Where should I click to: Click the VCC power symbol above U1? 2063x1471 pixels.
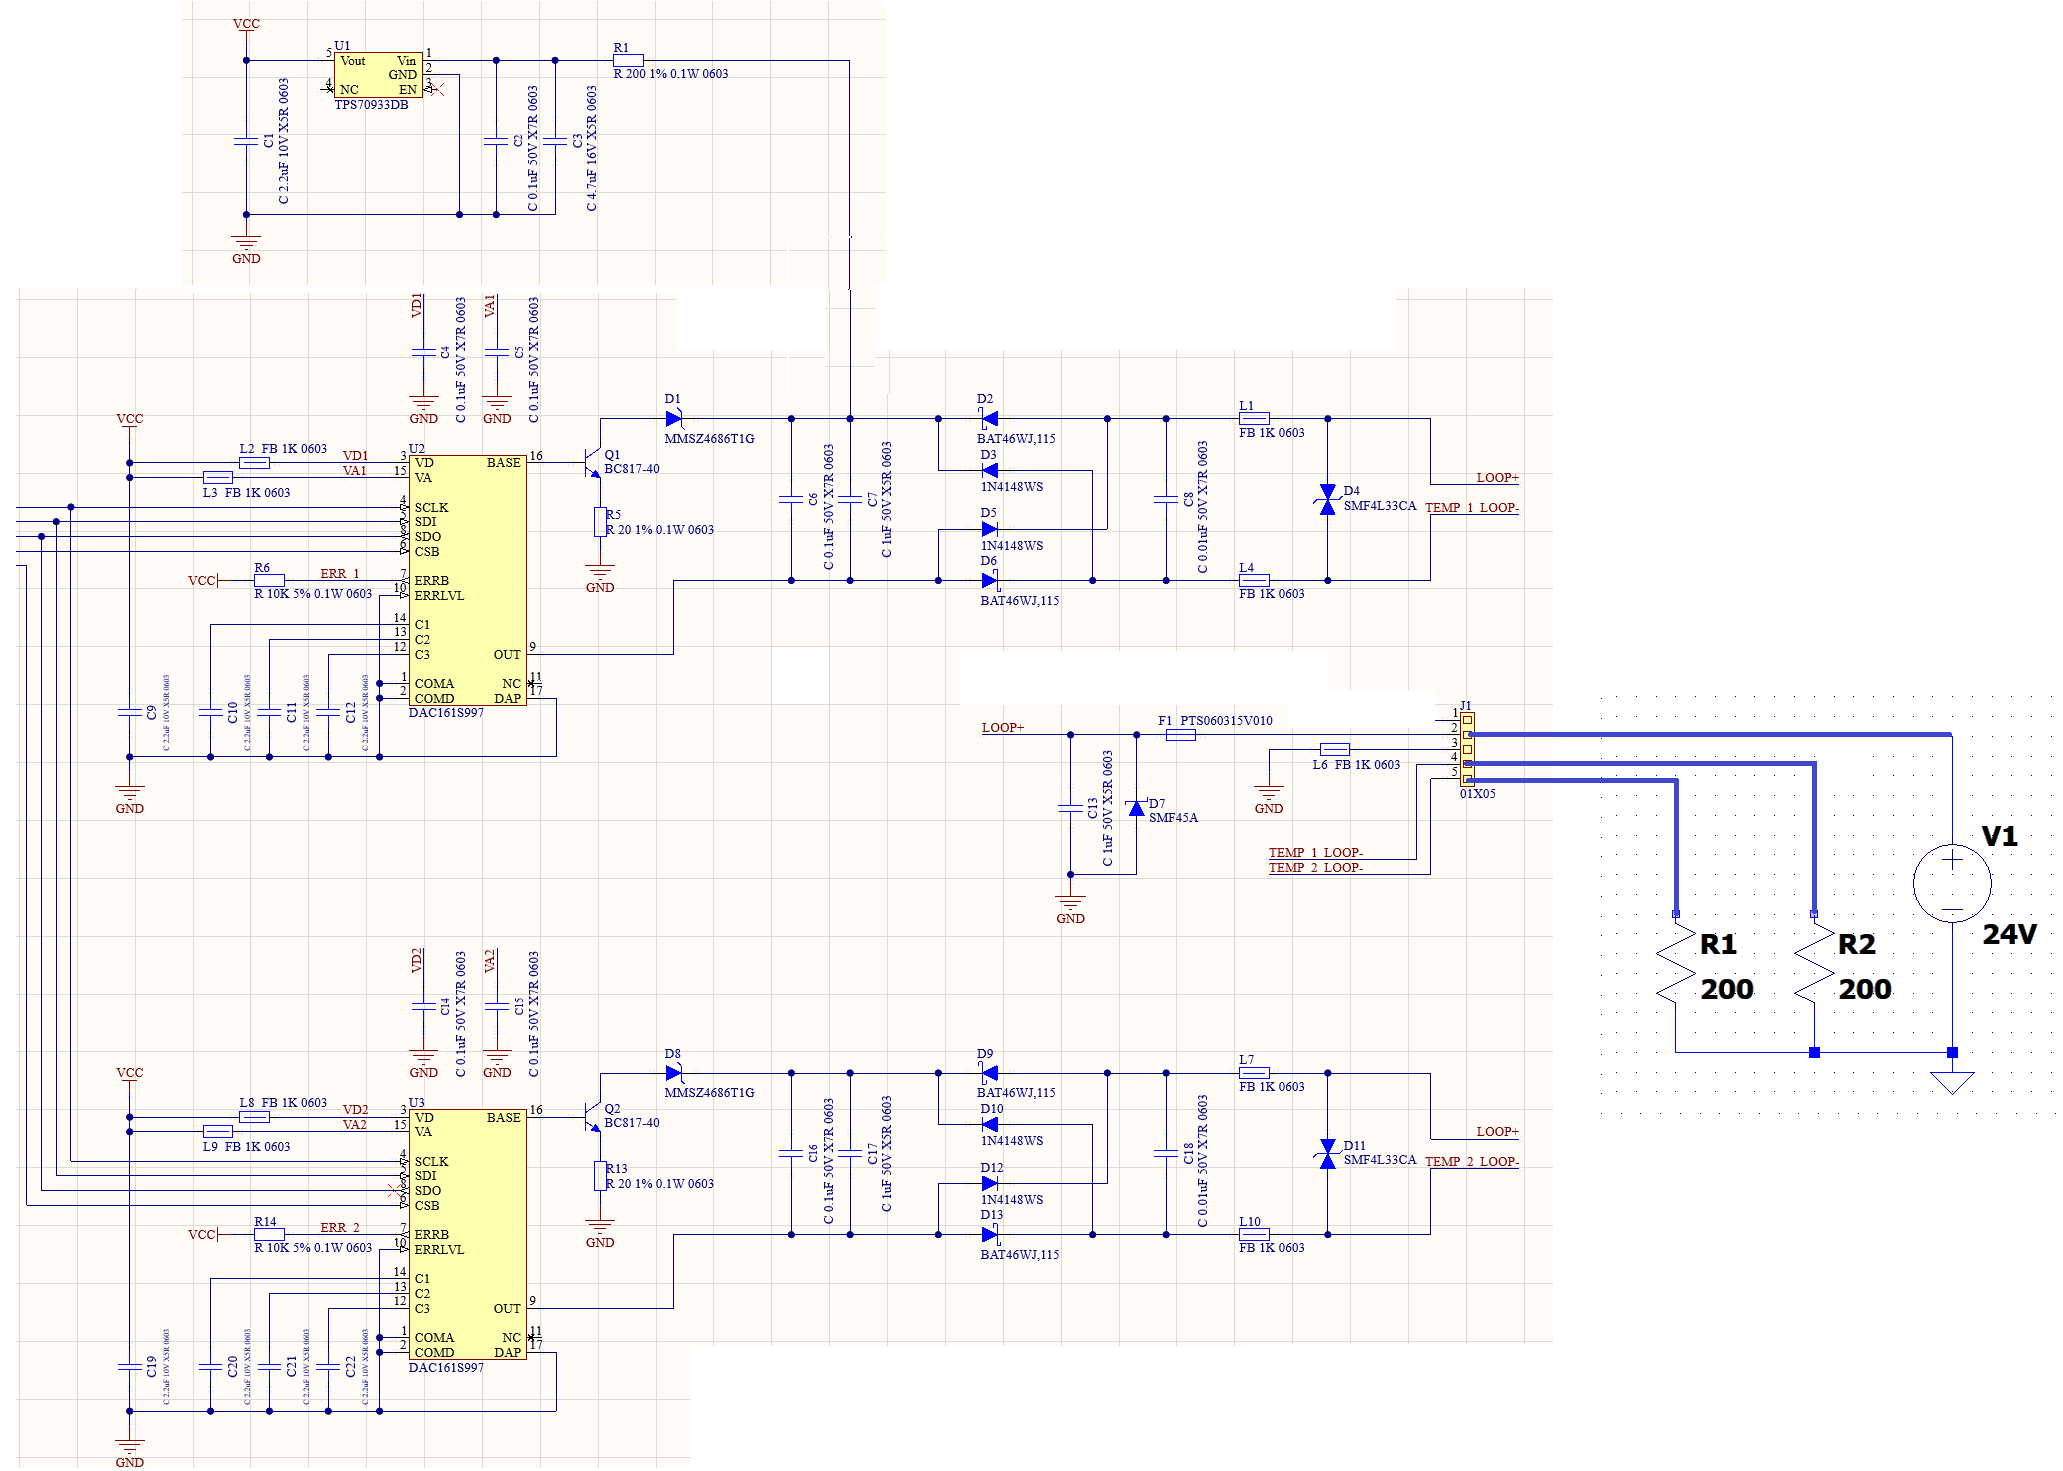pos(246,28)
